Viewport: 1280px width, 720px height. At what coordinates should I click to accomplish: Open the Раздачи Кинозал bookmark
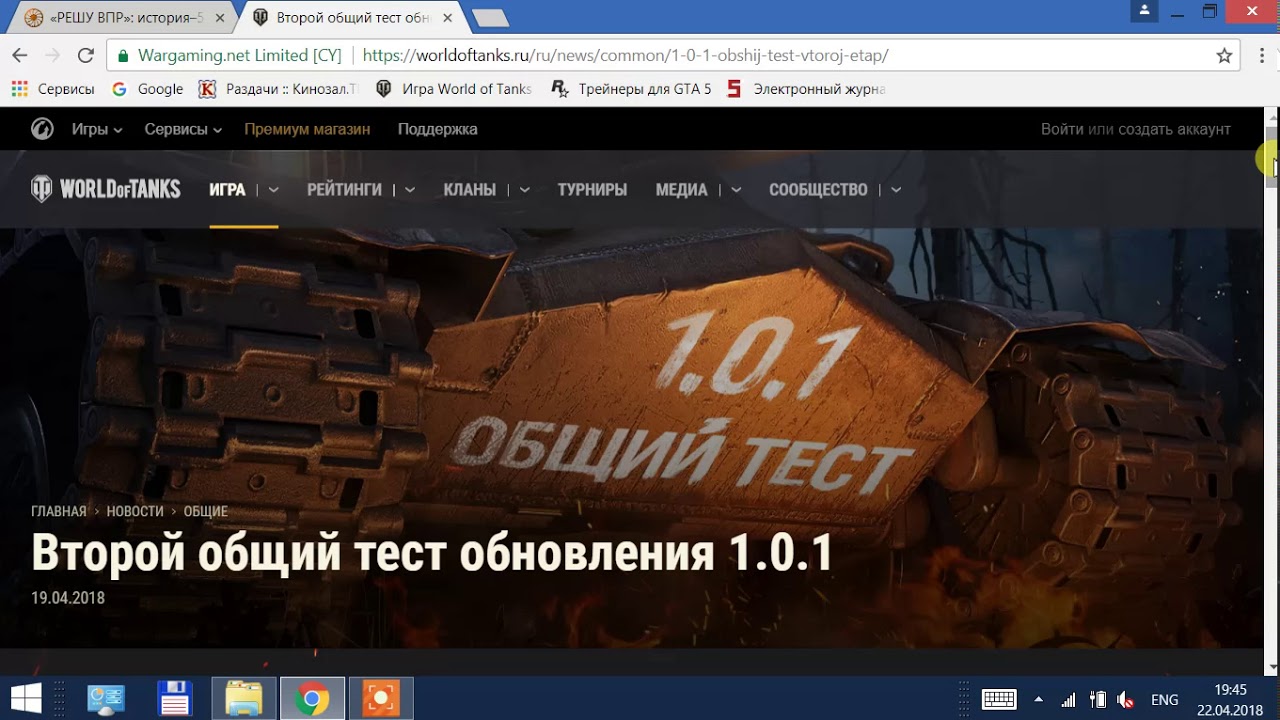coord(278,89)
